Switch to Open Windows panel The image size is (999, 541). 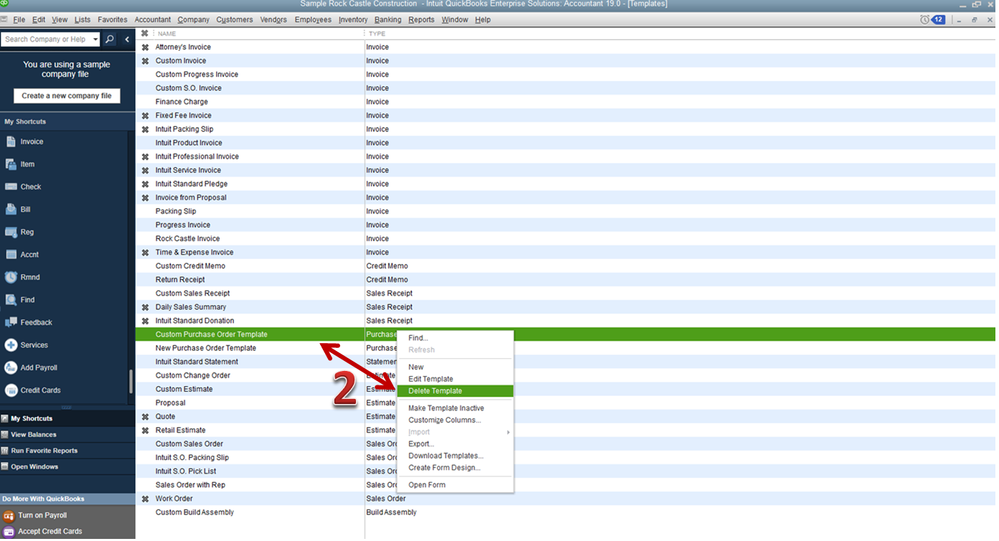68,467
